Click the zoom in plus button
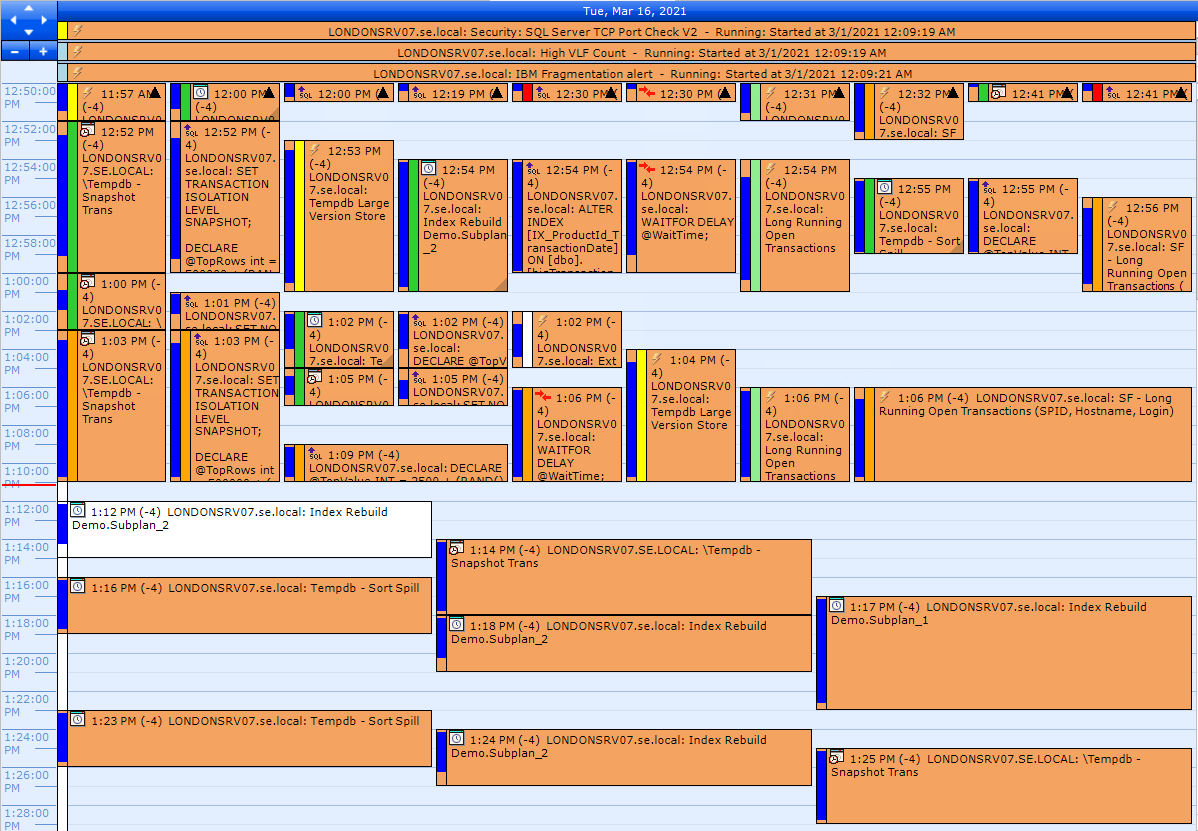The height and width of the screenshot is (831, 1198). 41,50
